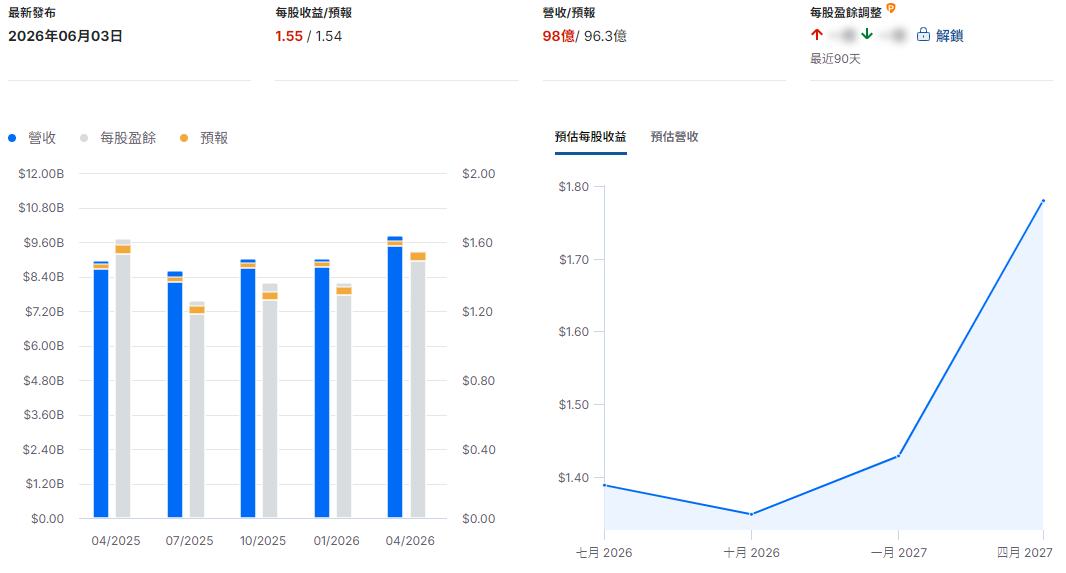
Task: Click the 營收/預報 heading
Action: pyautogui.click(x=569, y=12)
